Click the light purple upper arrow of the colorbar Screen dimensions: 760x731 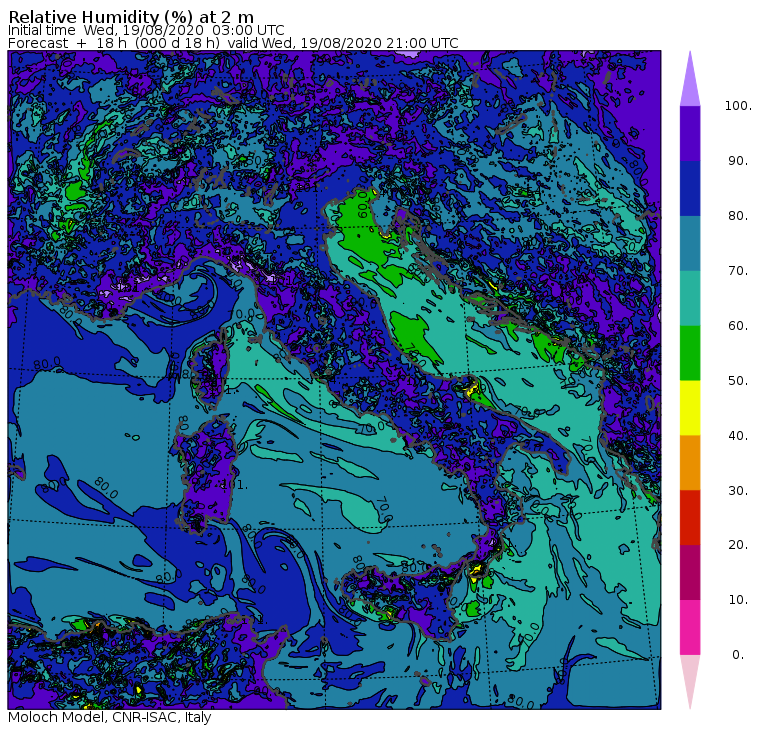690,82
